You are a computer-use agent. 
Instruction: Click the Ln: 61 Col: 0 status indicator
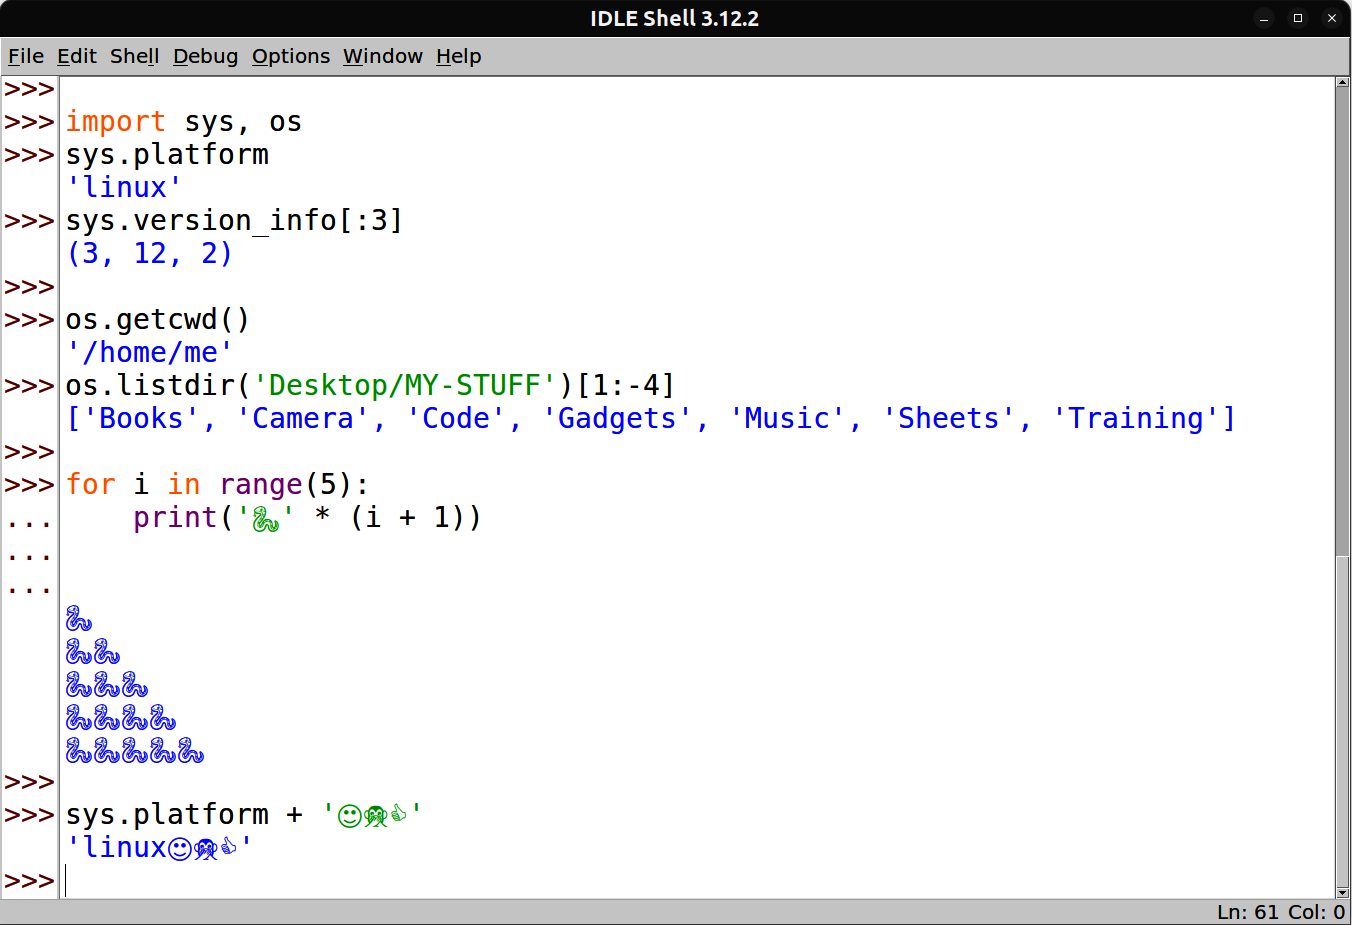[x=1280, y=912]
